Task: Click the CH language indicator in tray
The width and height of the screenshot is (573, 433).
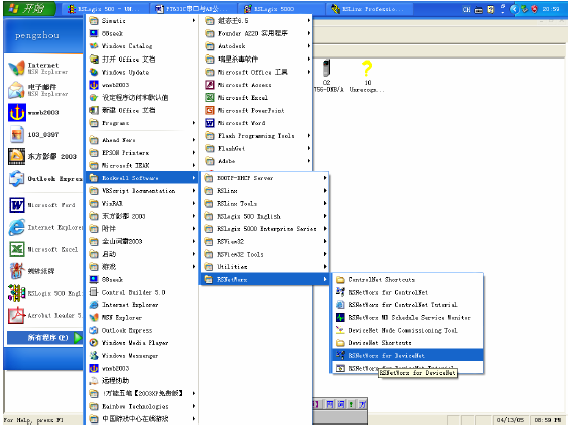Action: coord(466,10)
